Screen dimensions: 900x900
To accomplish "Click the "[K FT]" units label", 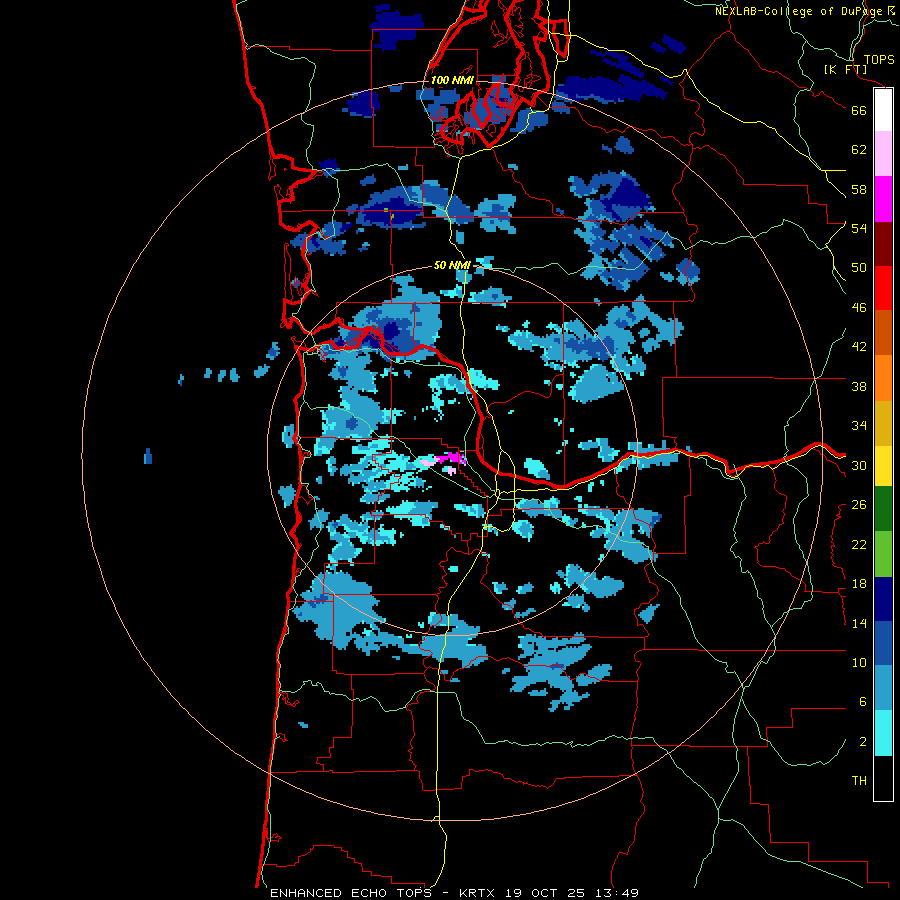I will click(x=846, y=69).
